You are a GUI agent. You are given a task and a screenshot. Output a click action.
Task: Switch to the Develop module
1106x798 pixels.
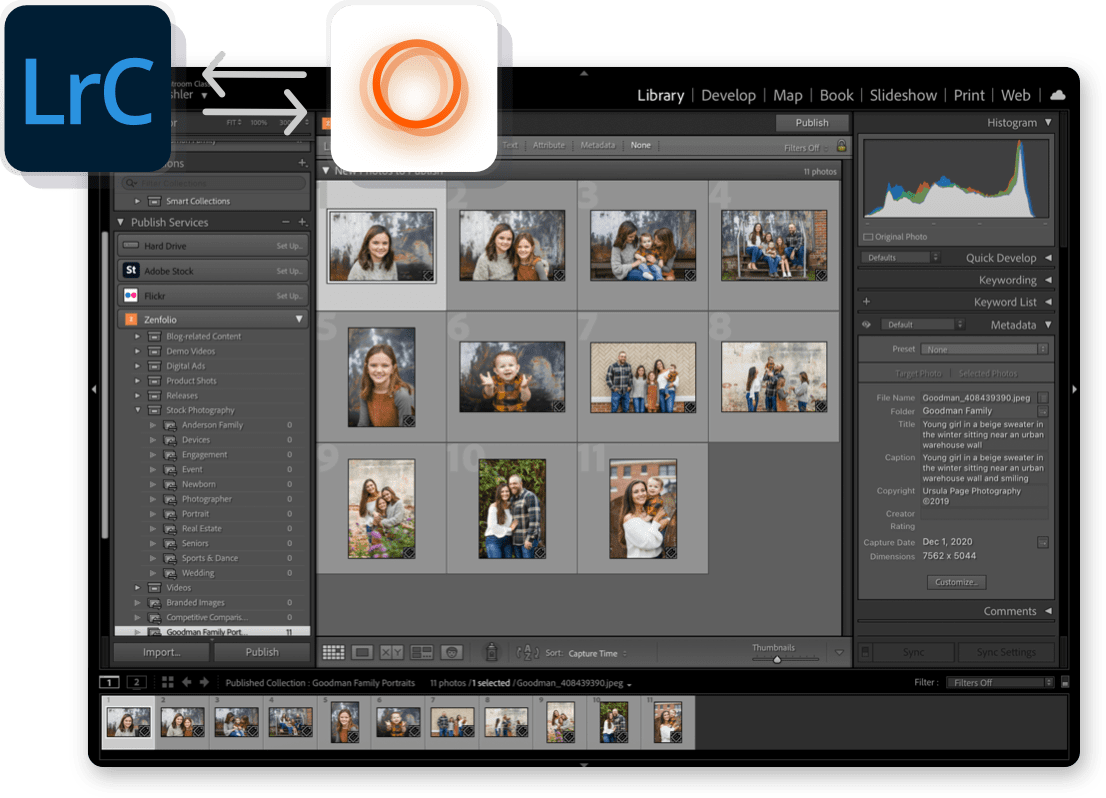tap(728, 95)
